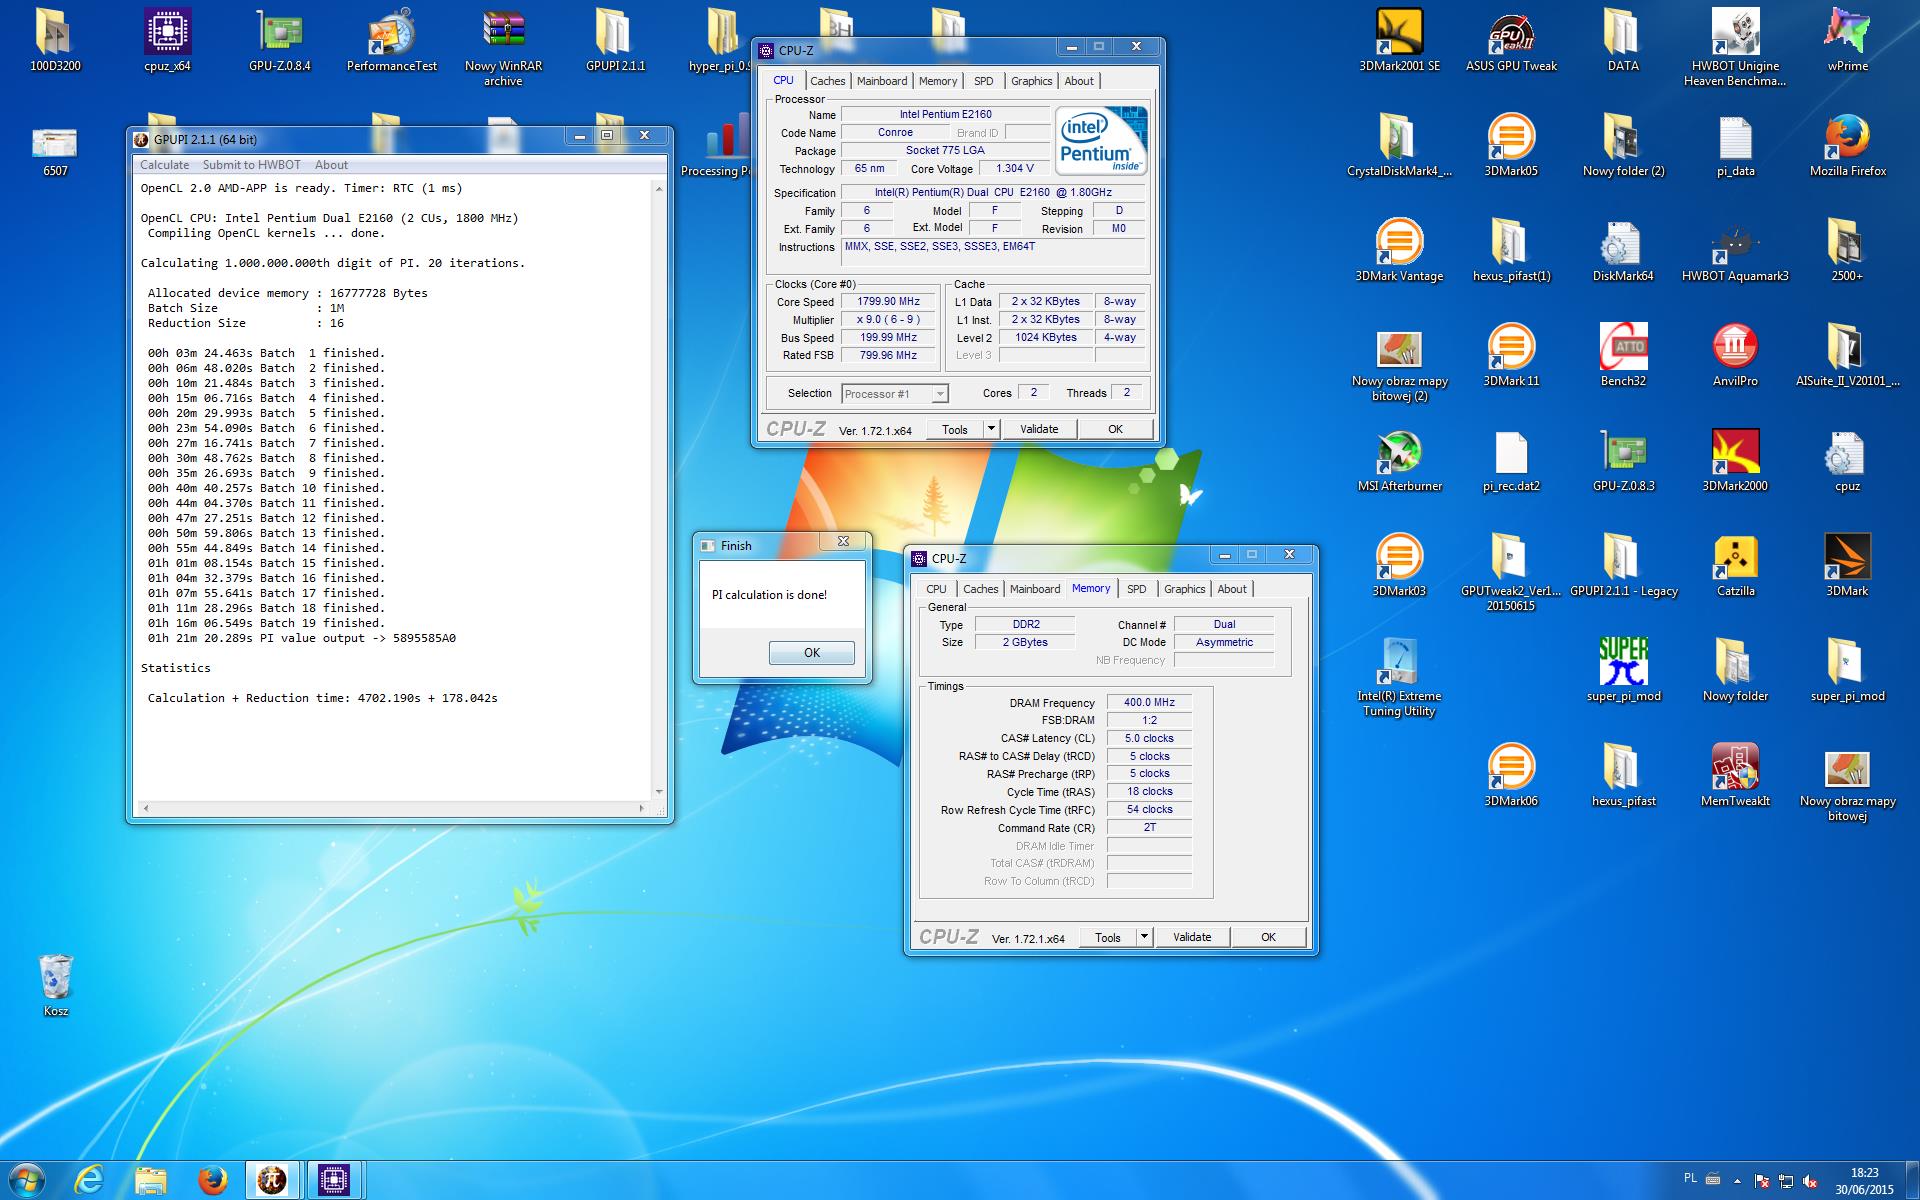Expand the Processor #1 selection dropdown
This screenshot has width=1920, height=1200.
[940, 394]
